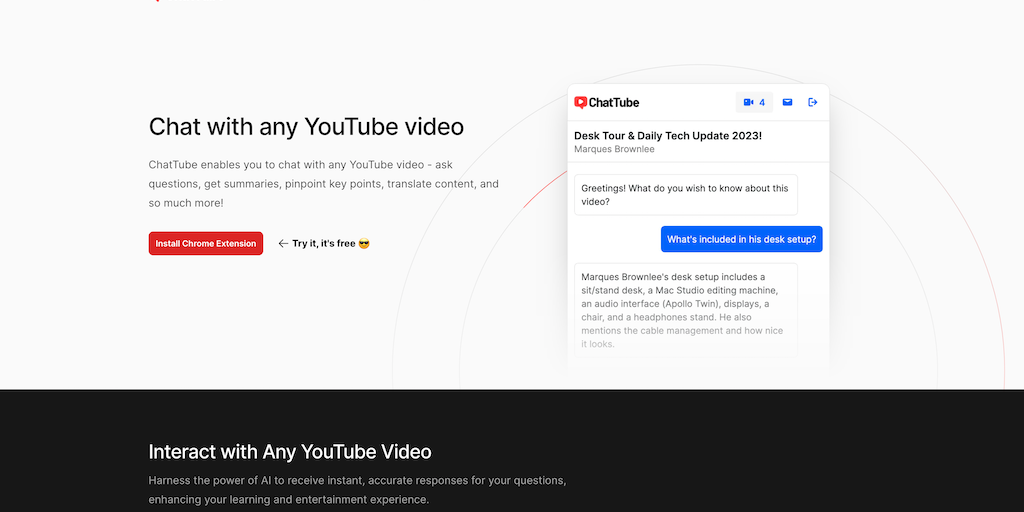The width and height of the screenshot is (1024, 512).
Task: Click the channel name Marques Brownlee
Action: (x=614, y=149)
